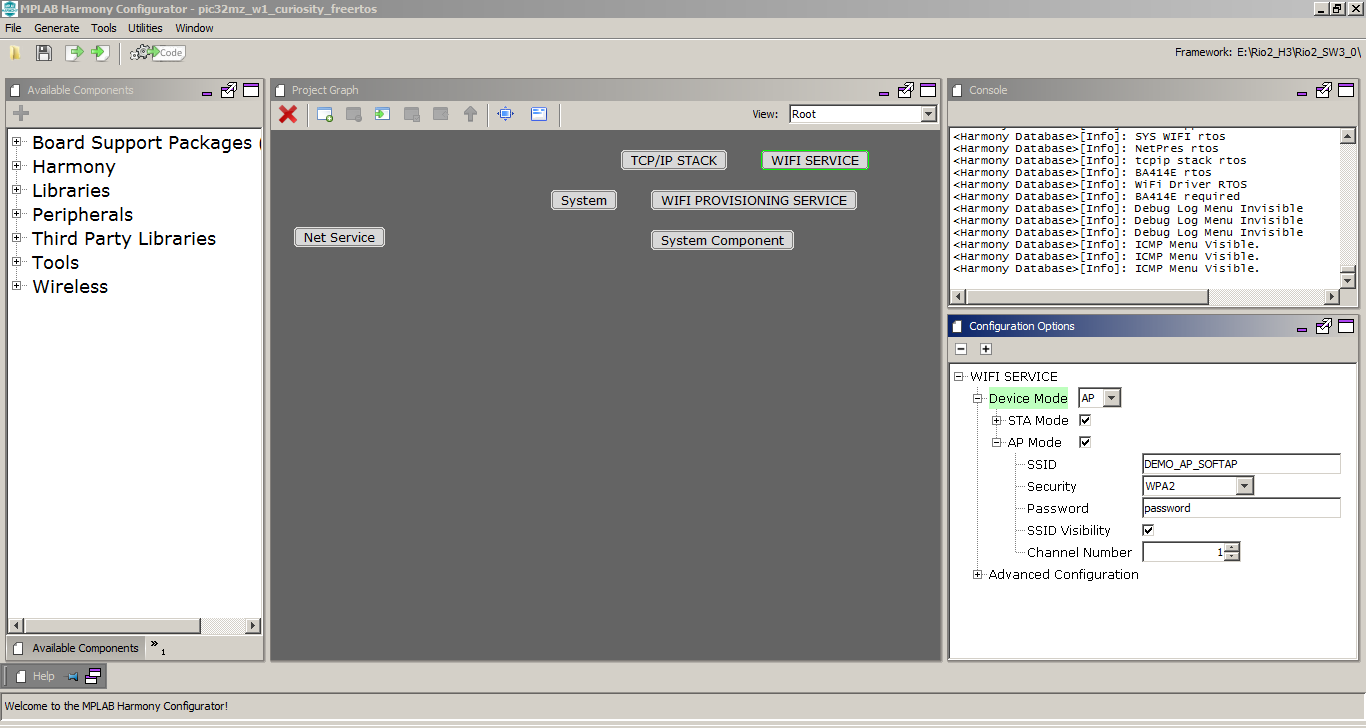Click the fit-to-view icon in Project Graph
Viewport: 1366px width, 728px height.
click(506, 114)
